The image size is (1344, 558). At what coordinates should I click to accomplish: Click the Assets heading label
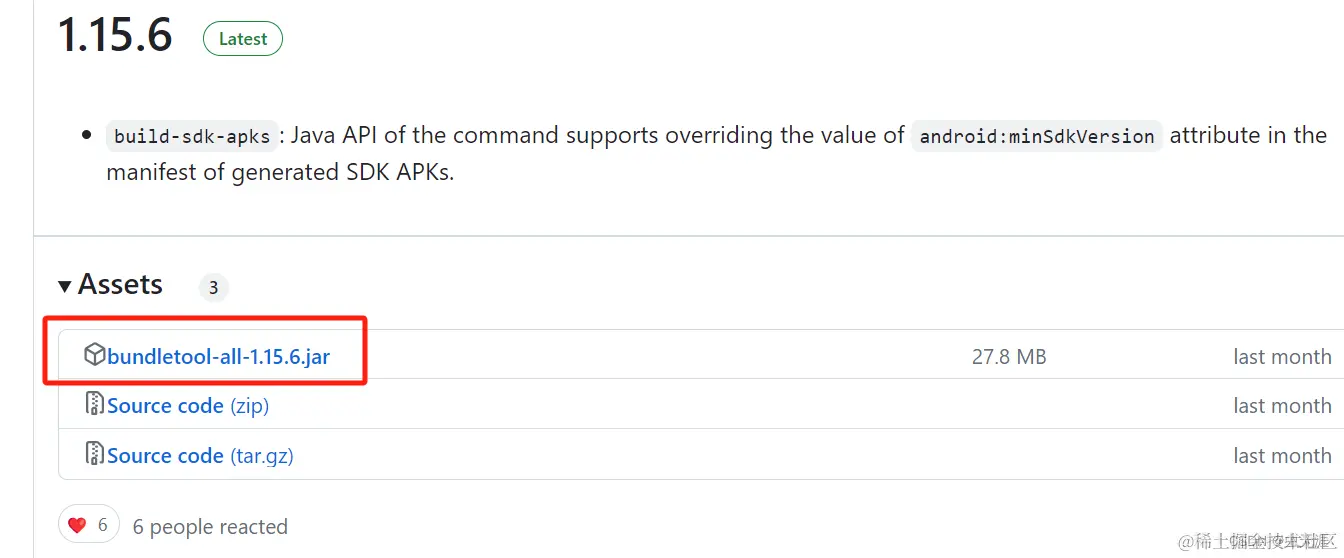(x=120, y=285)
